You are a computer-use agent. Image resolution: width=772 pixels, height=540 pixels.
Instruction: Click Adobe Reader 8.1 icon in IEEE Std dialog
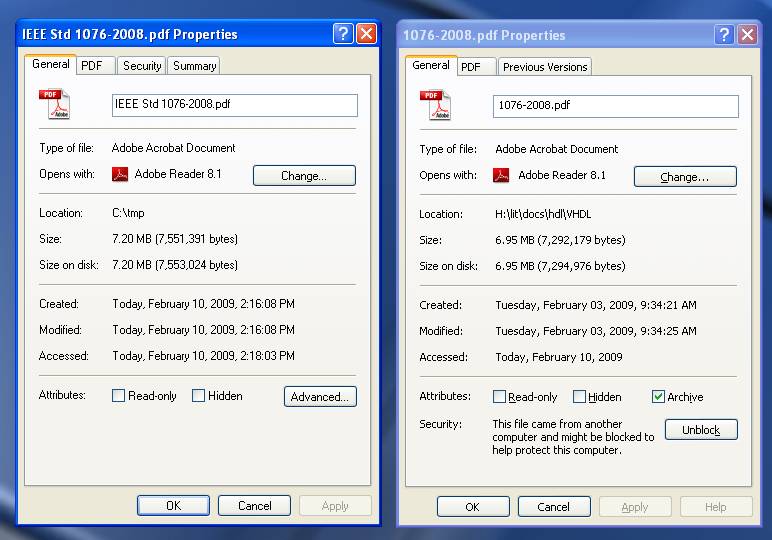[x=120, y=174]
